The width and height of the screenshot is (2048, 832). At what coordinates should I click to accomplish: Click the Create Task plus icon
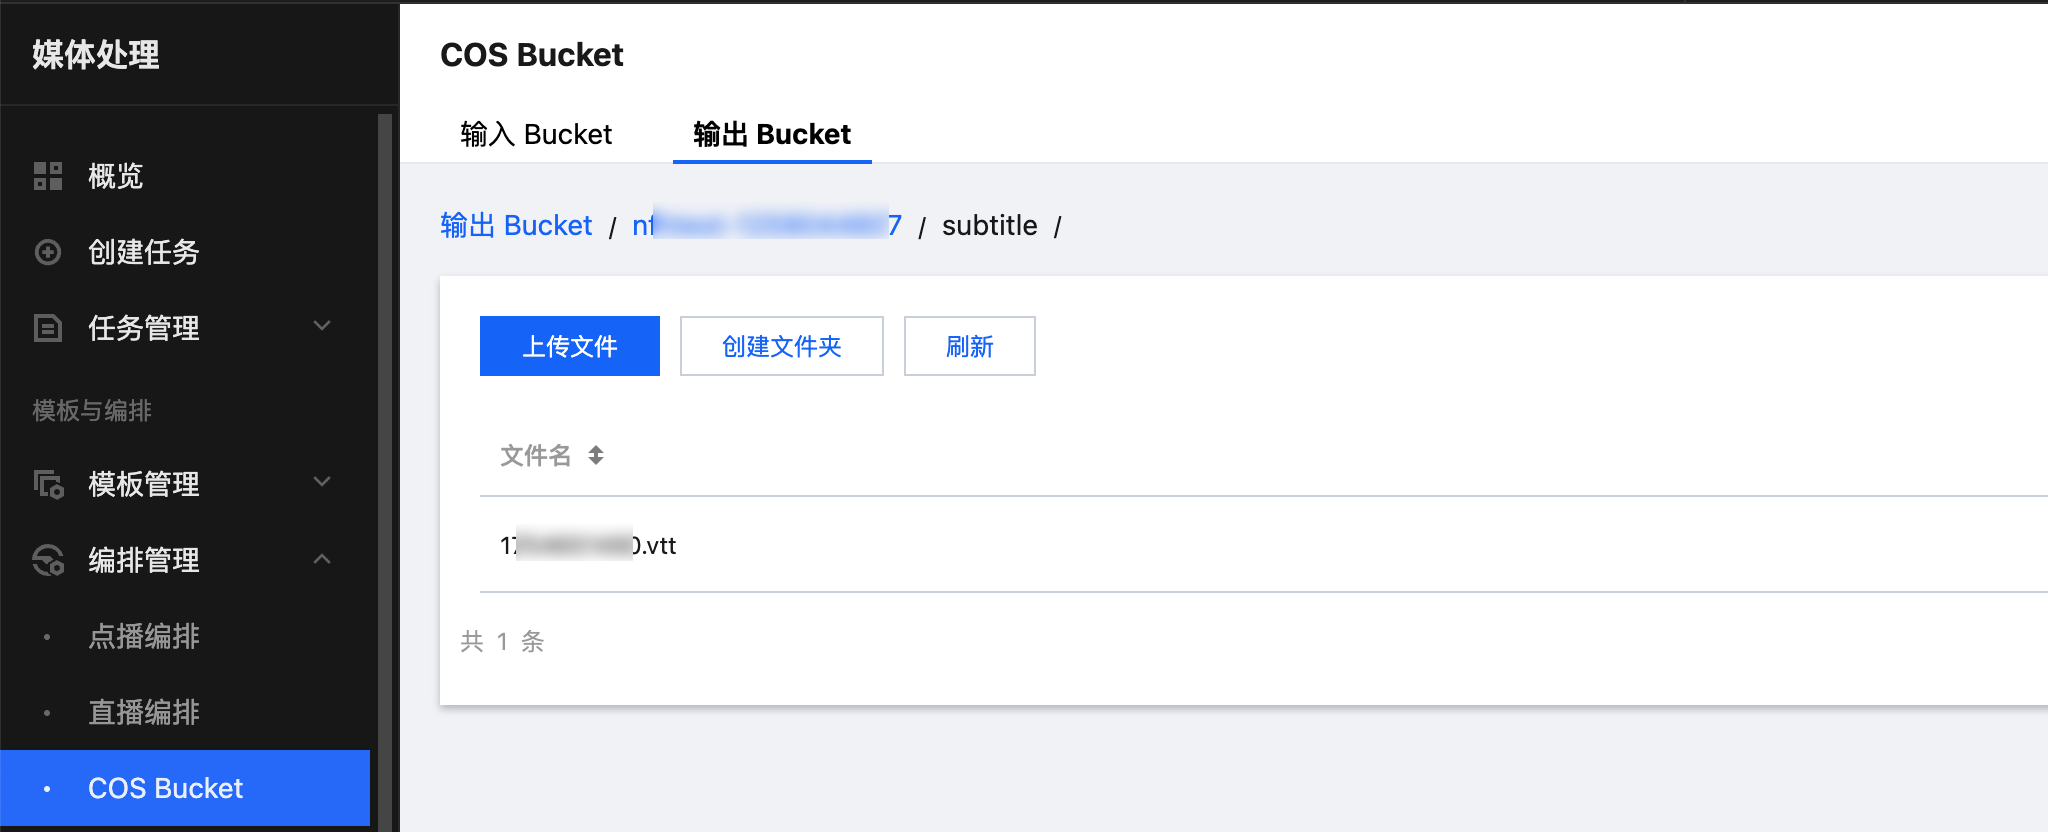click(x=48, y=252)
